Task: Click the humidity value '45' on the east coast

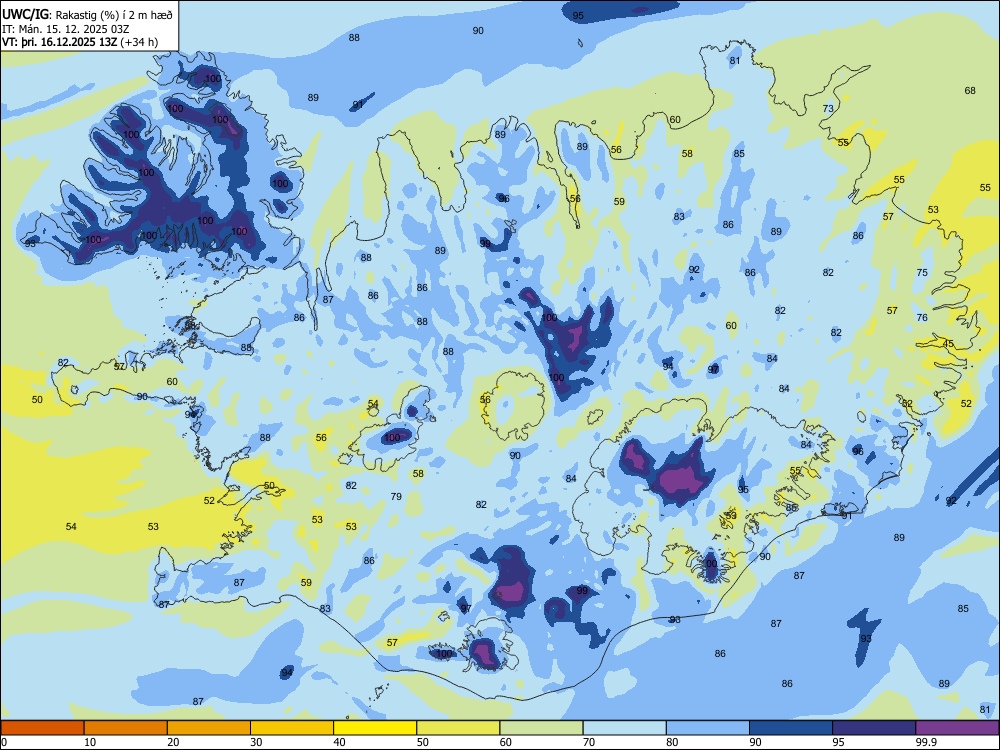Action: coord(948,344)
